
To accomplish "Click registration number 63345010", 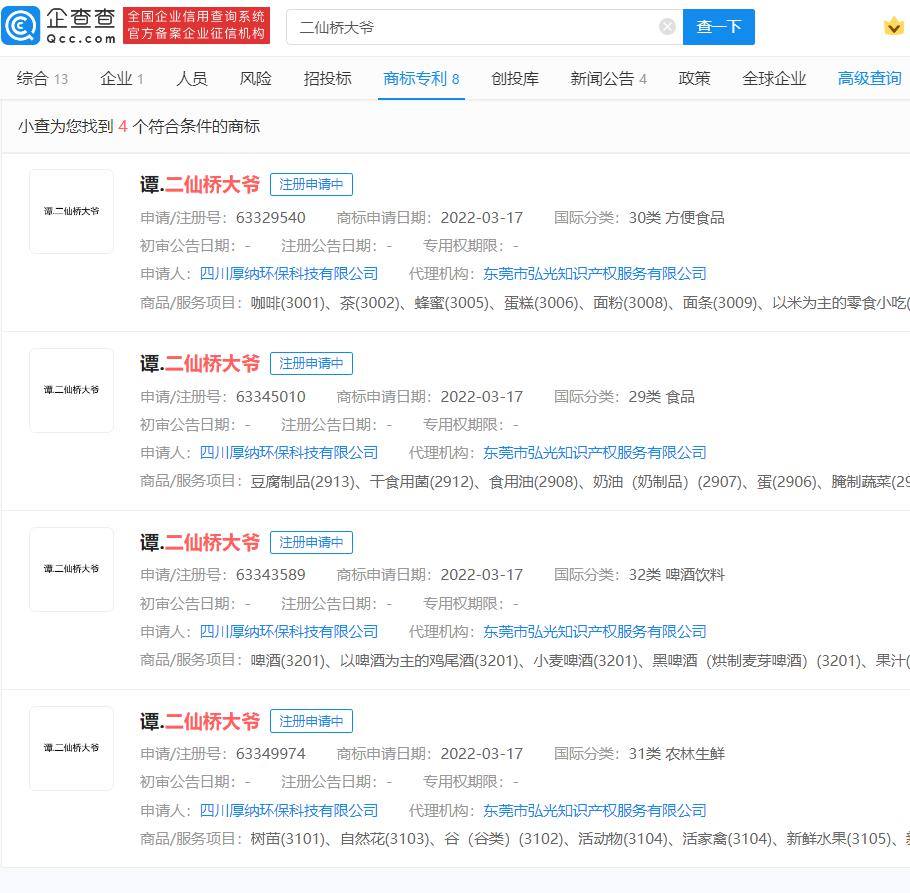I will point(270,397).
